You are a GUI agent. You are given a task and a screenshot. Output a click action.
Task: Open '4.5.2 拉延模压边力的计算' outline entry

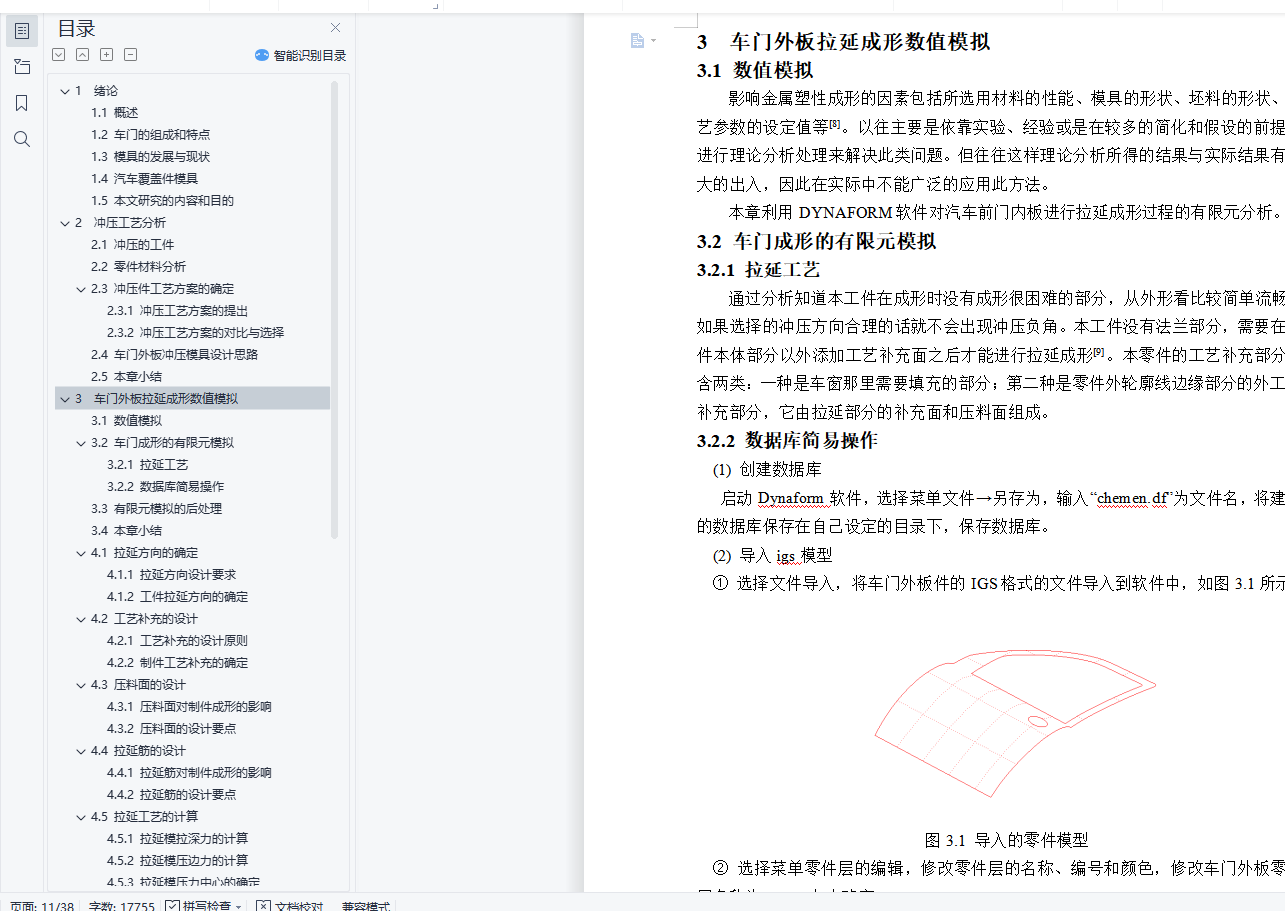pos(177,861)
